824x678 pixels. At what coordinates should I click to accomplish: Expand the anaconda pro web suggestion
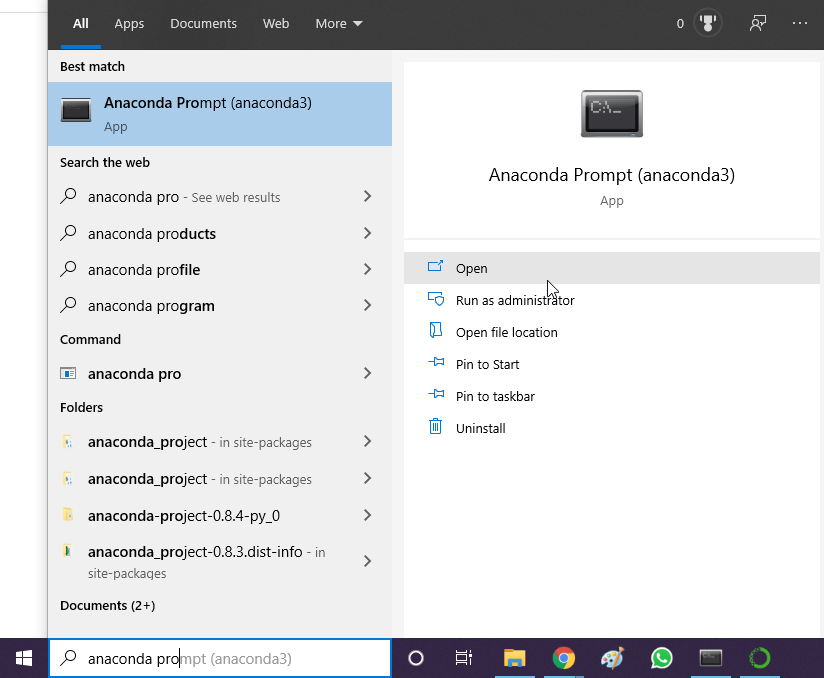(x=369, y=197)
